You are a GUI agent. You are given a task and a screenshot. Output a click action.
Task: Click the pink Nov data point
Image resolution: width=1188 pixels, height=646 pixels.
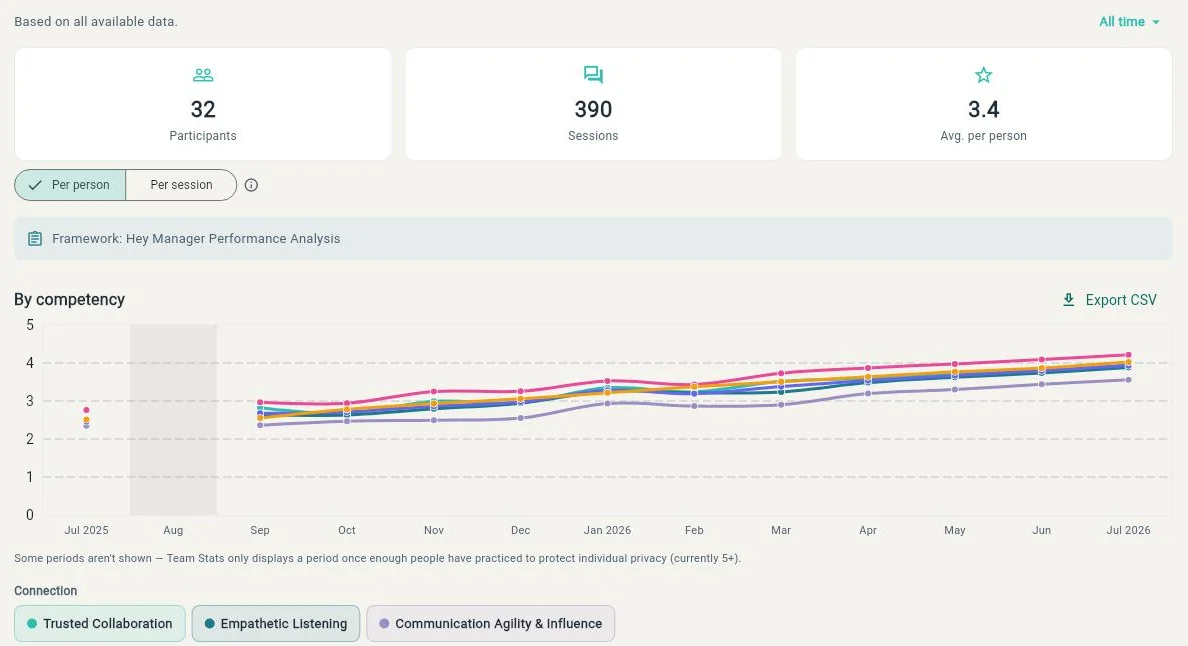tap(433, 392)
